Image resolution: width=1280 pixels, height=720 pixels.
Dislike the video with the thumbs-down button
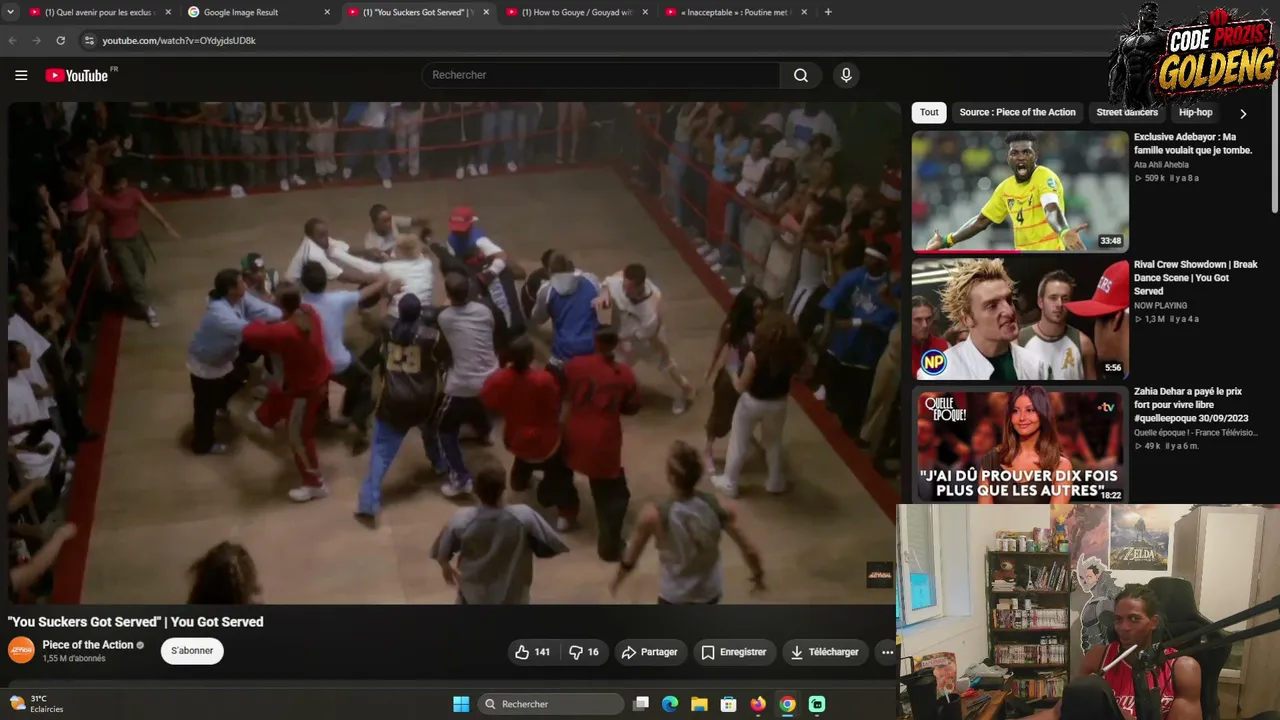point(583,652)
